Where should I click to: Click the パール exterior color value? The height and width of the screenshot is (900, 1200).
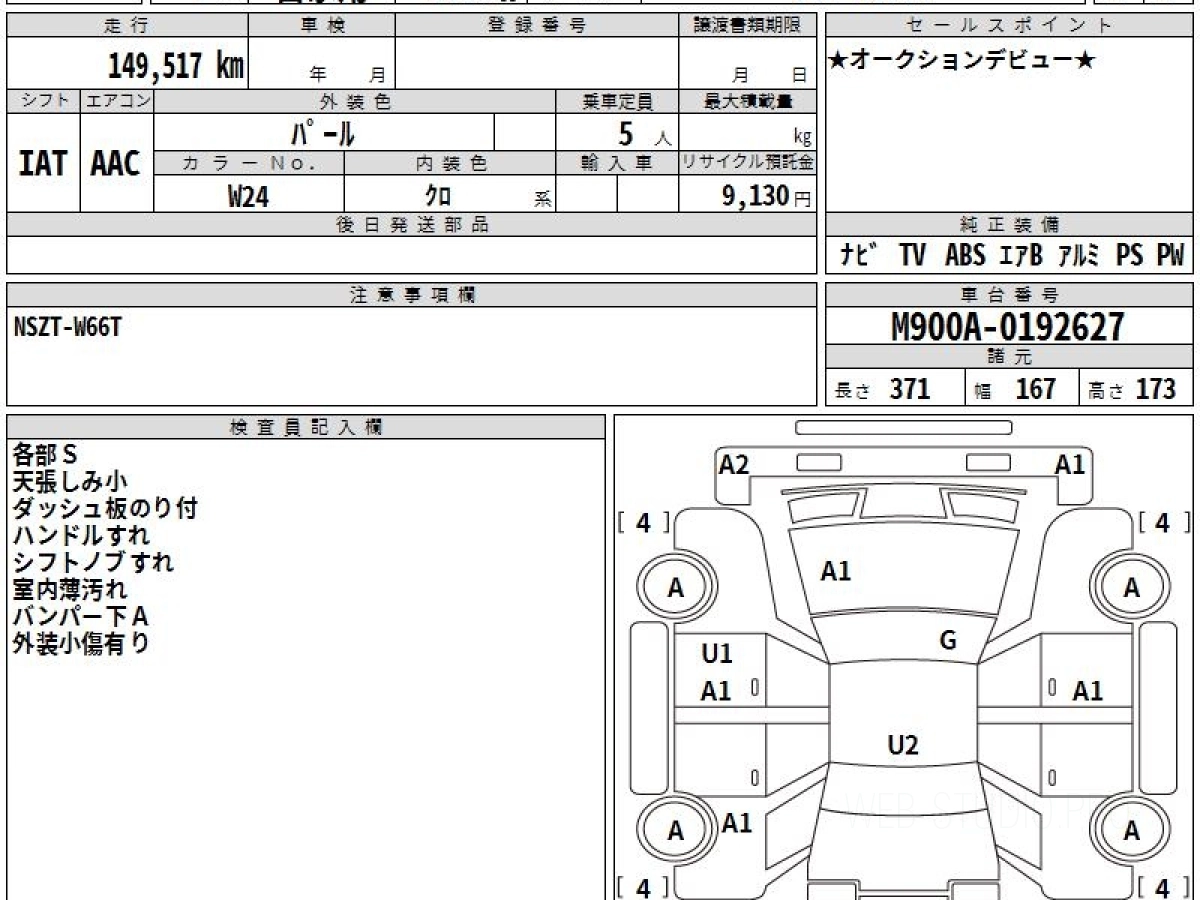click(x=324, y=132)
